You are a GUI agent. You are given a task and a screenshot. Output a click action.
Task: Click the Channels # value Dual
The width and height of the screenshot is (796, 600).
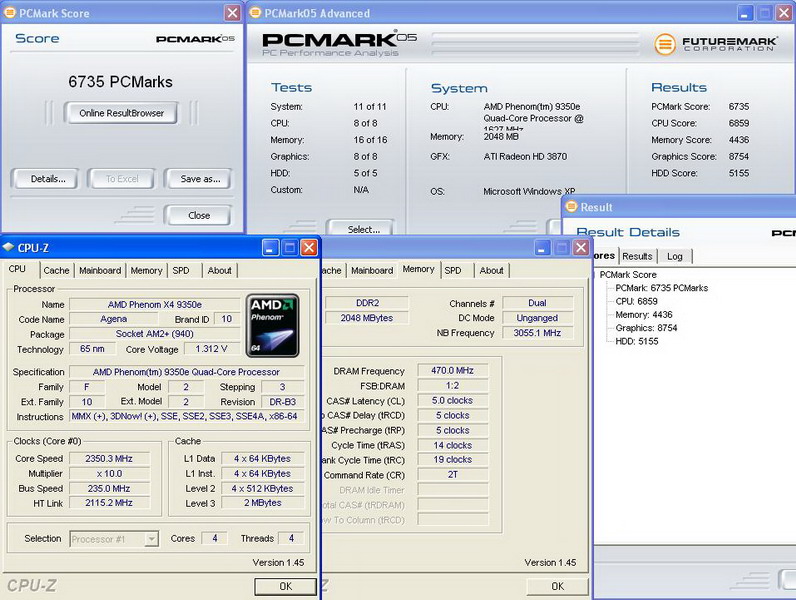coord(537,303)
